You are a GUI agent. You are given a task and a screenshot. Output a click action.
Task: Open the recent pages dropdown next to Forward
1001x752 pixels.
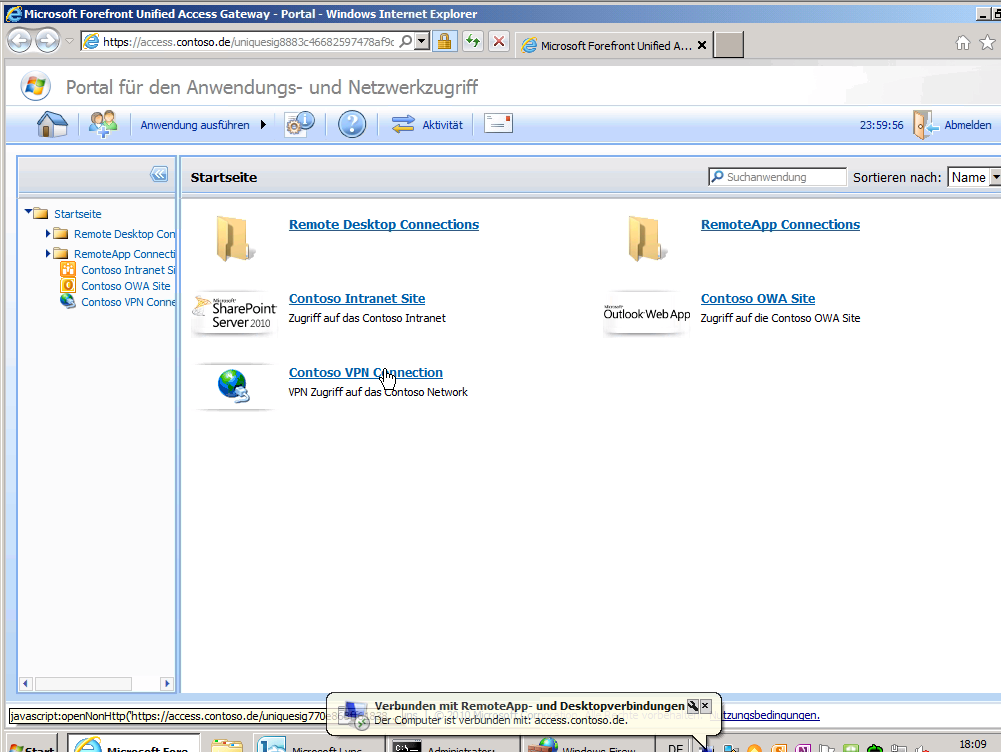pos(70,42)
